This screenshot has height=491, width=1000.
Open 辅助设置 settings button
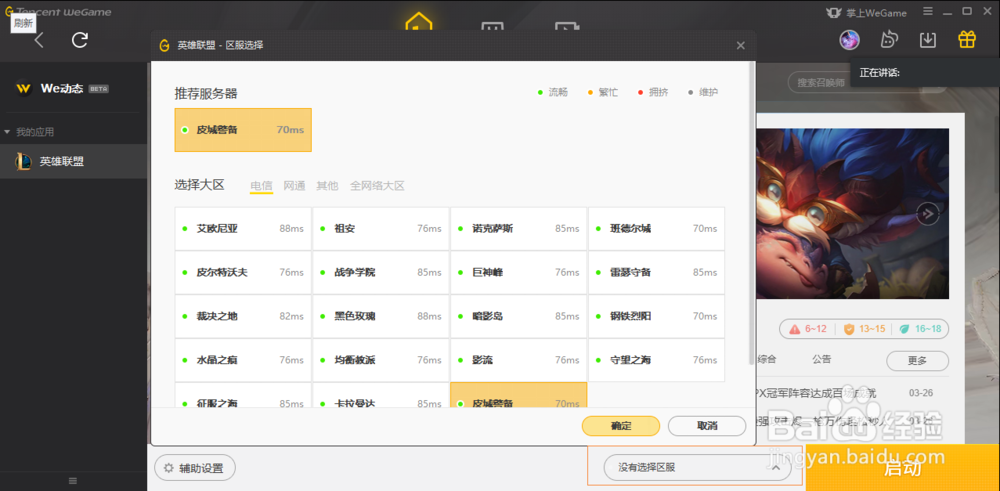coord(195,469)
